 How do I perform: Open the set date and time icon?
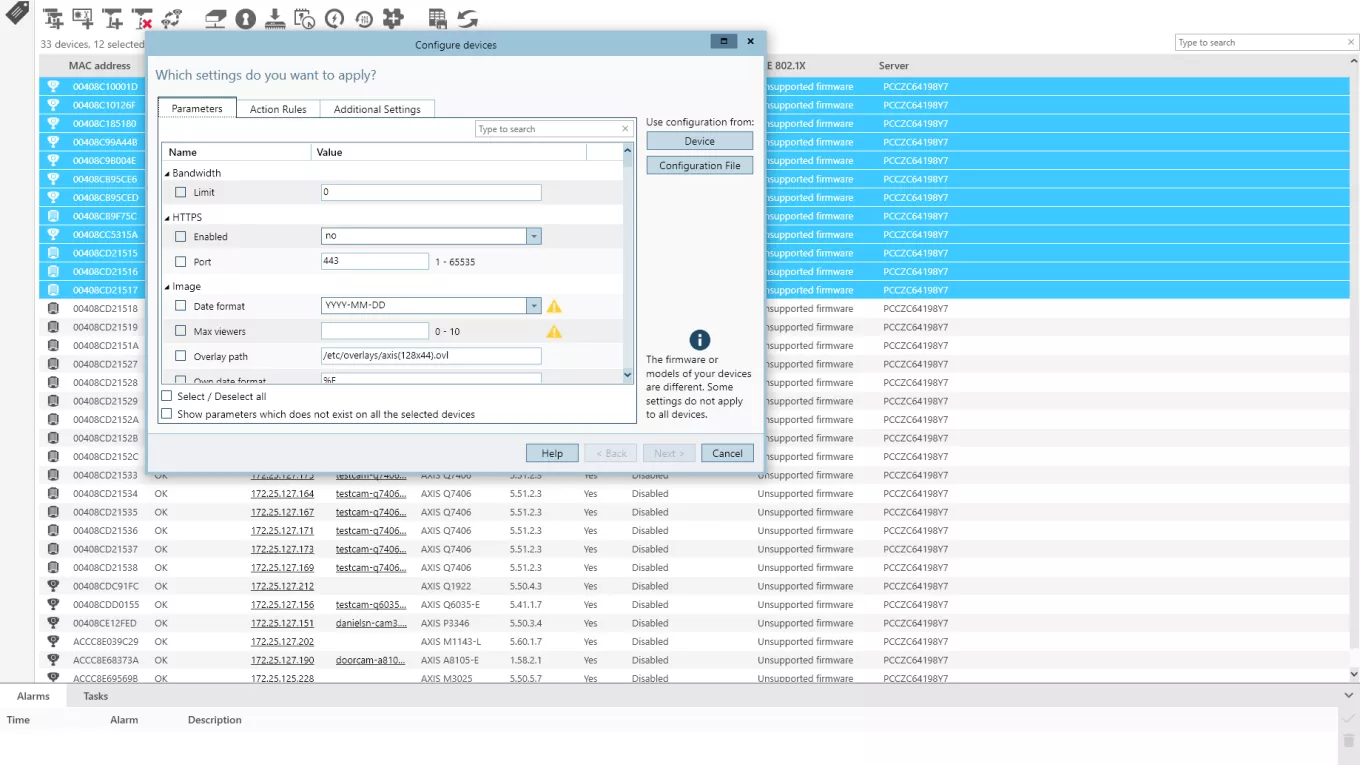306,17
